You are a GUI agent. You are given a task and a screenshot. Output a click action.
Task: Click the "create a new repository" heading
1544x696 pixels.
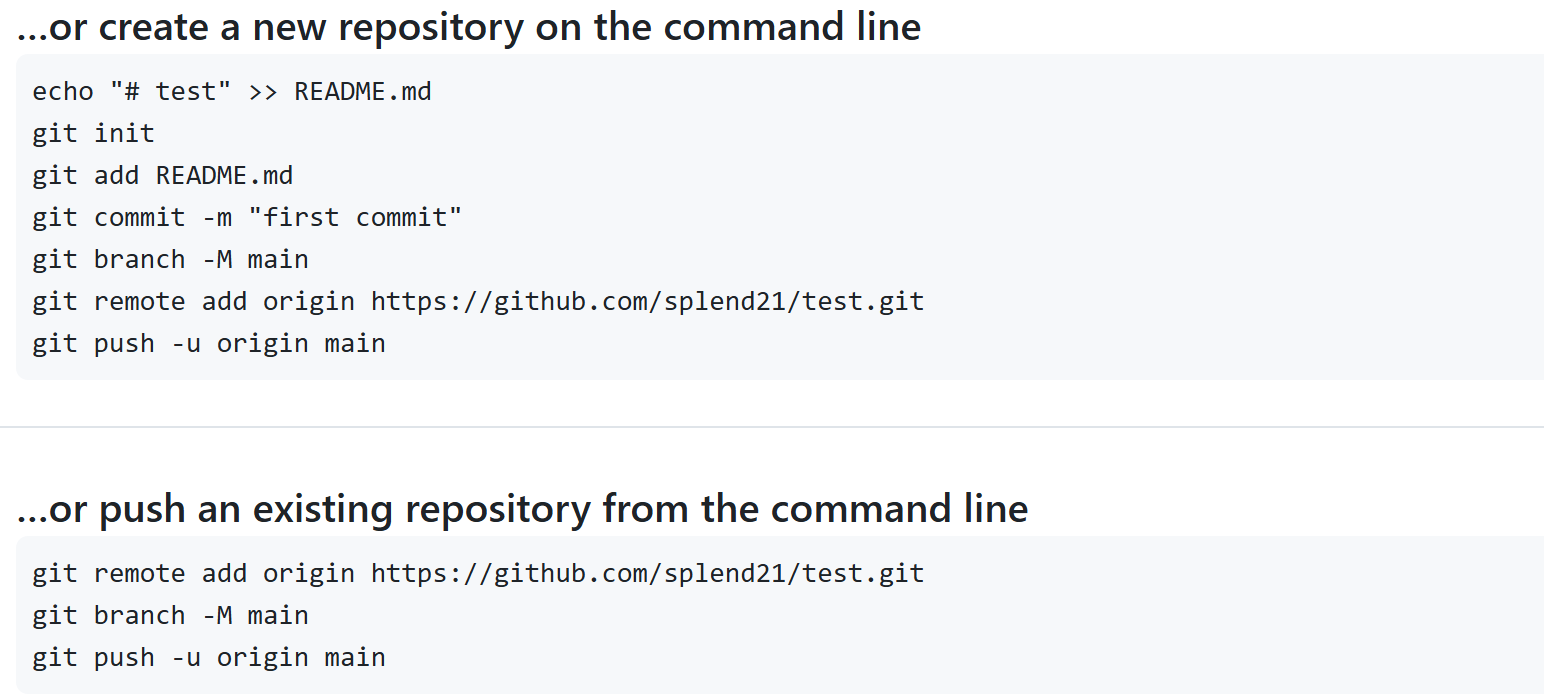pos(468,27)
